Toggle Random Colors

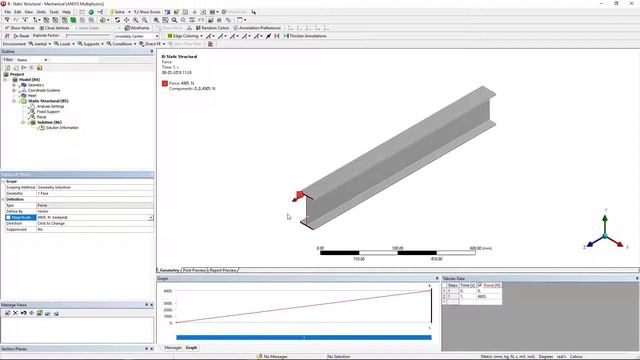click(212, 28)
